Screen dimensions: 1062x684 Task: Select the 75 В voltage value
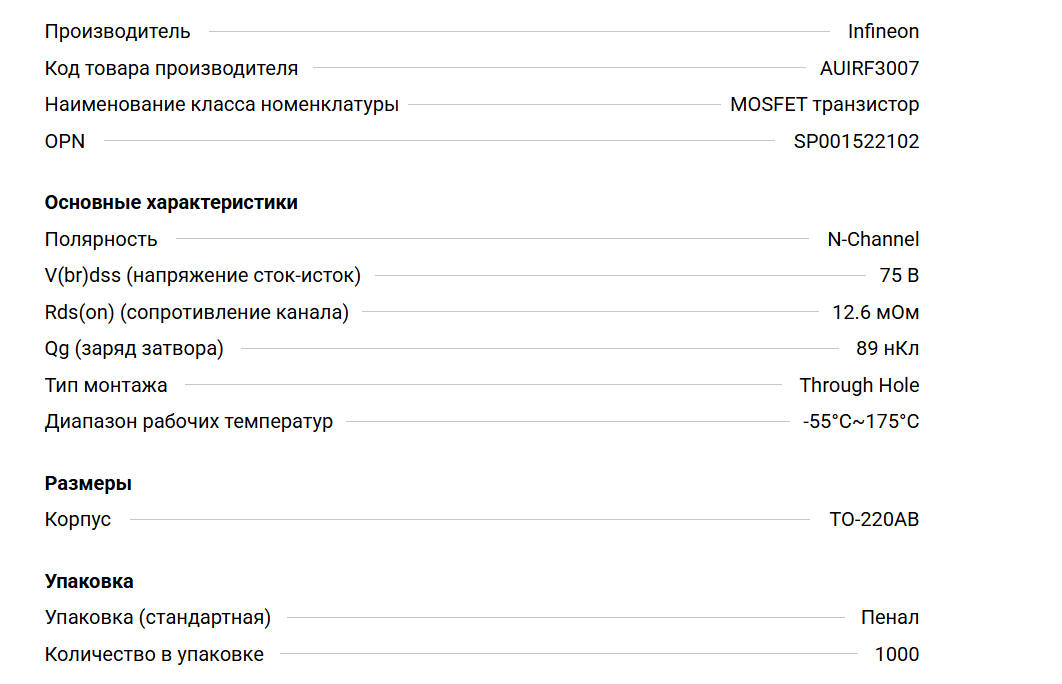(x=898, y=275)
